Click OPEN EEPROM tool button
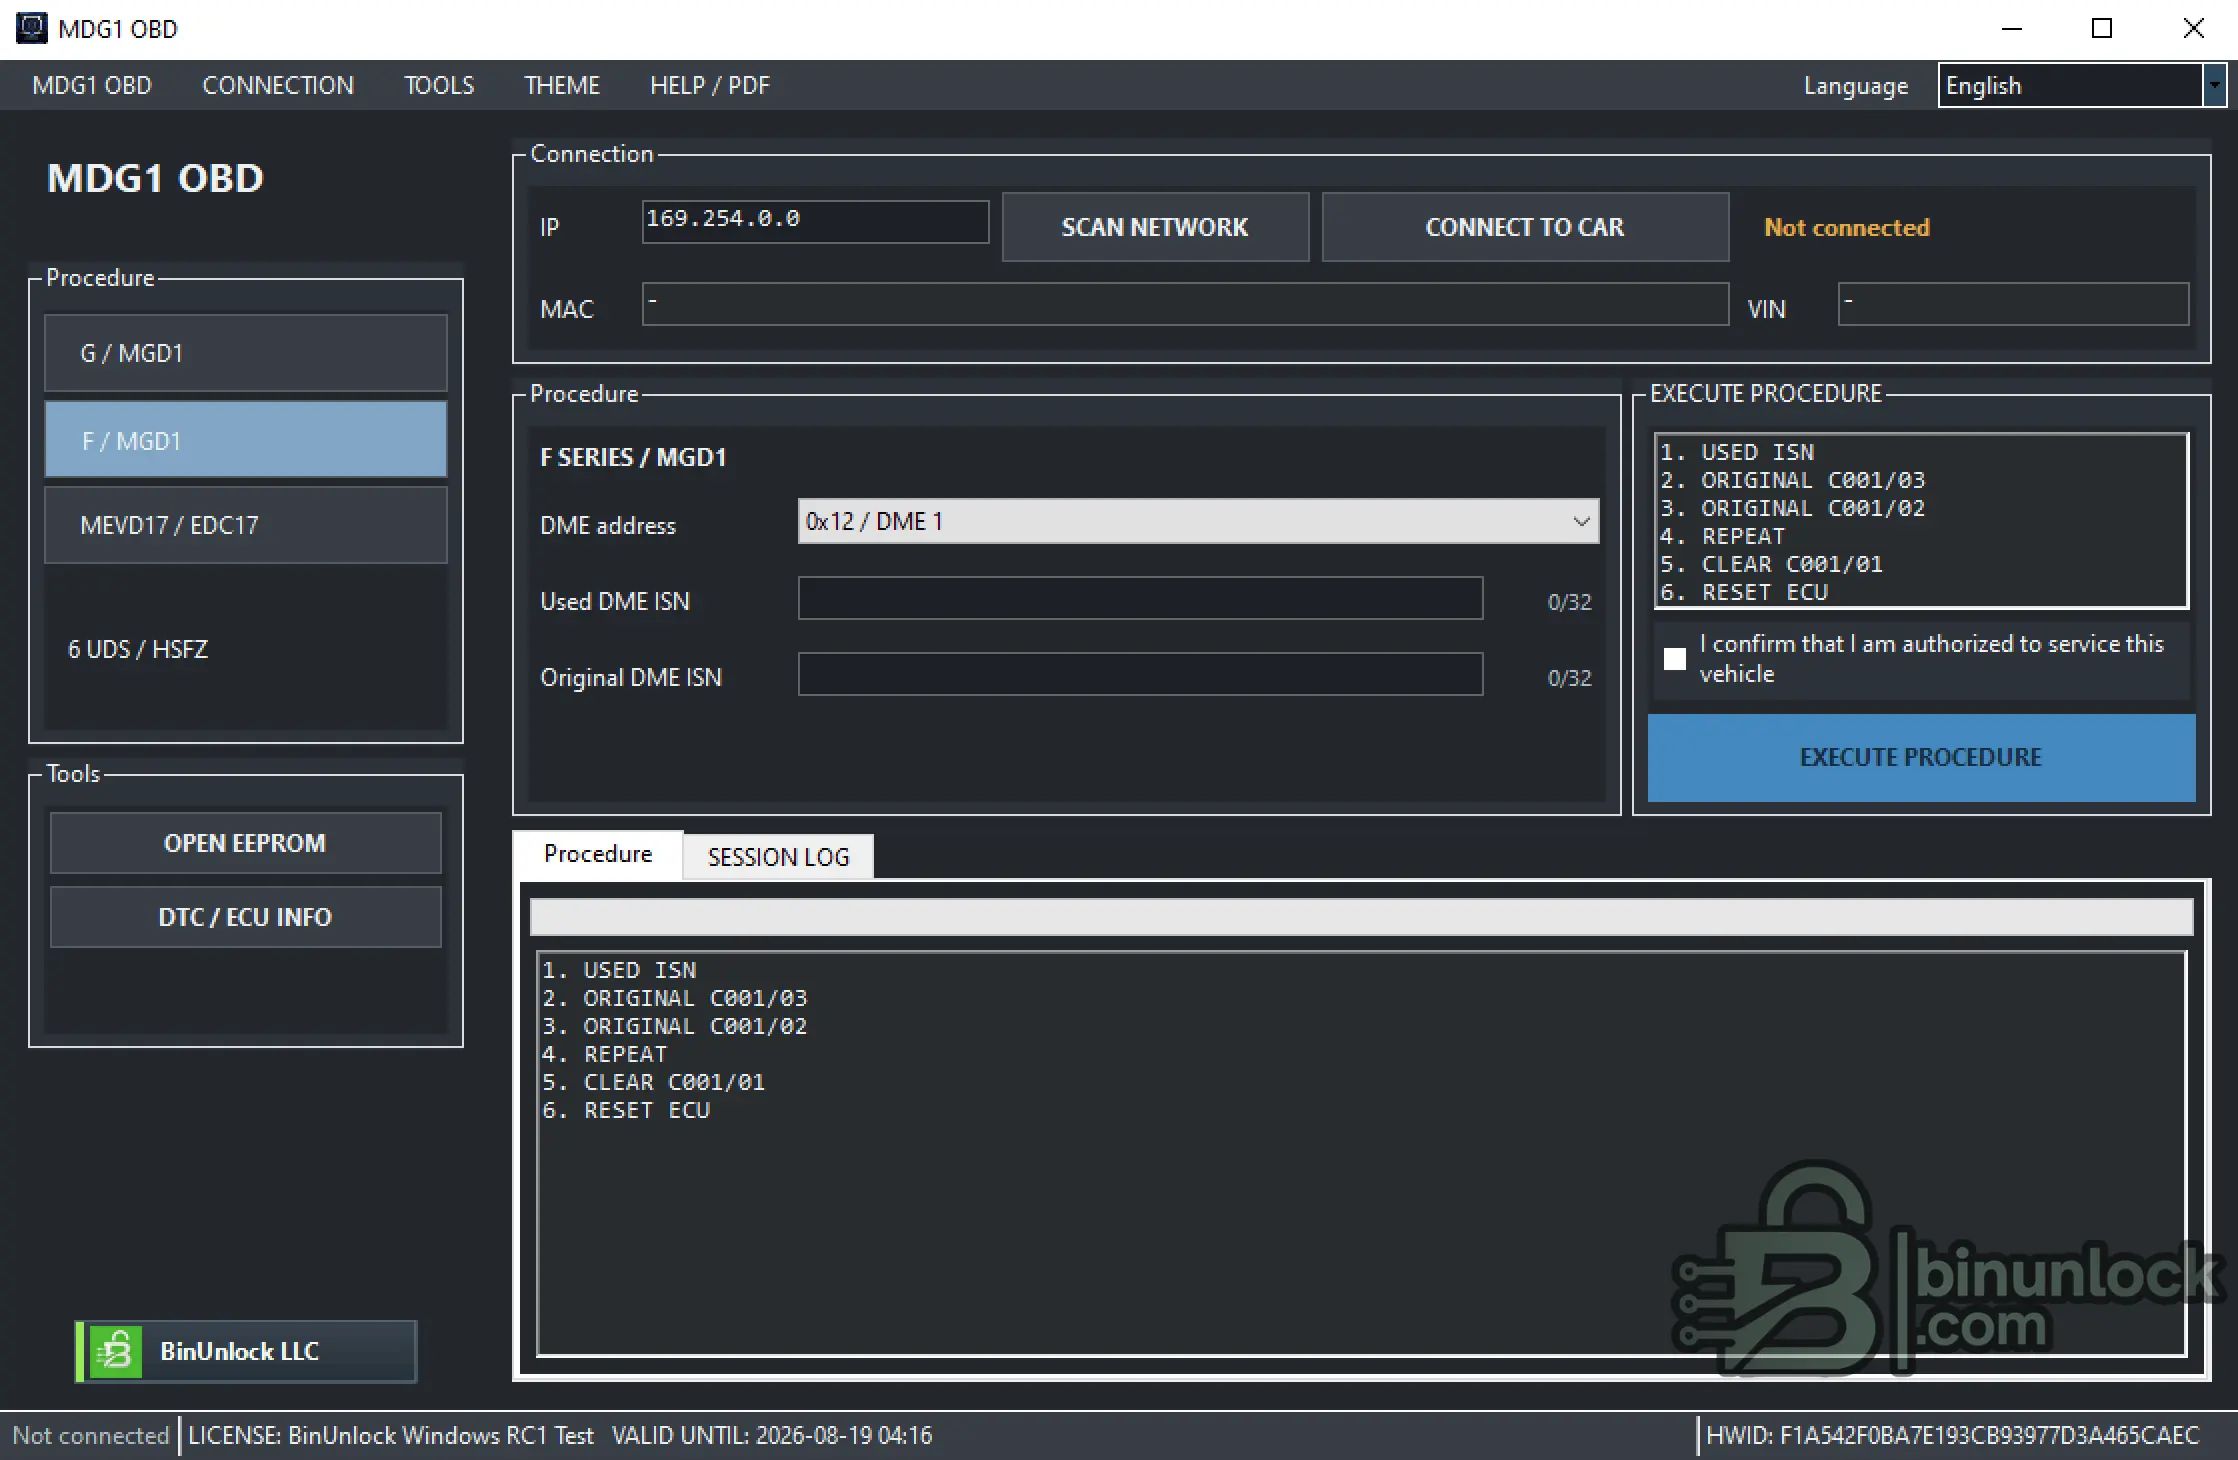Screen dimensions: 2238x1460 [245, 843]
